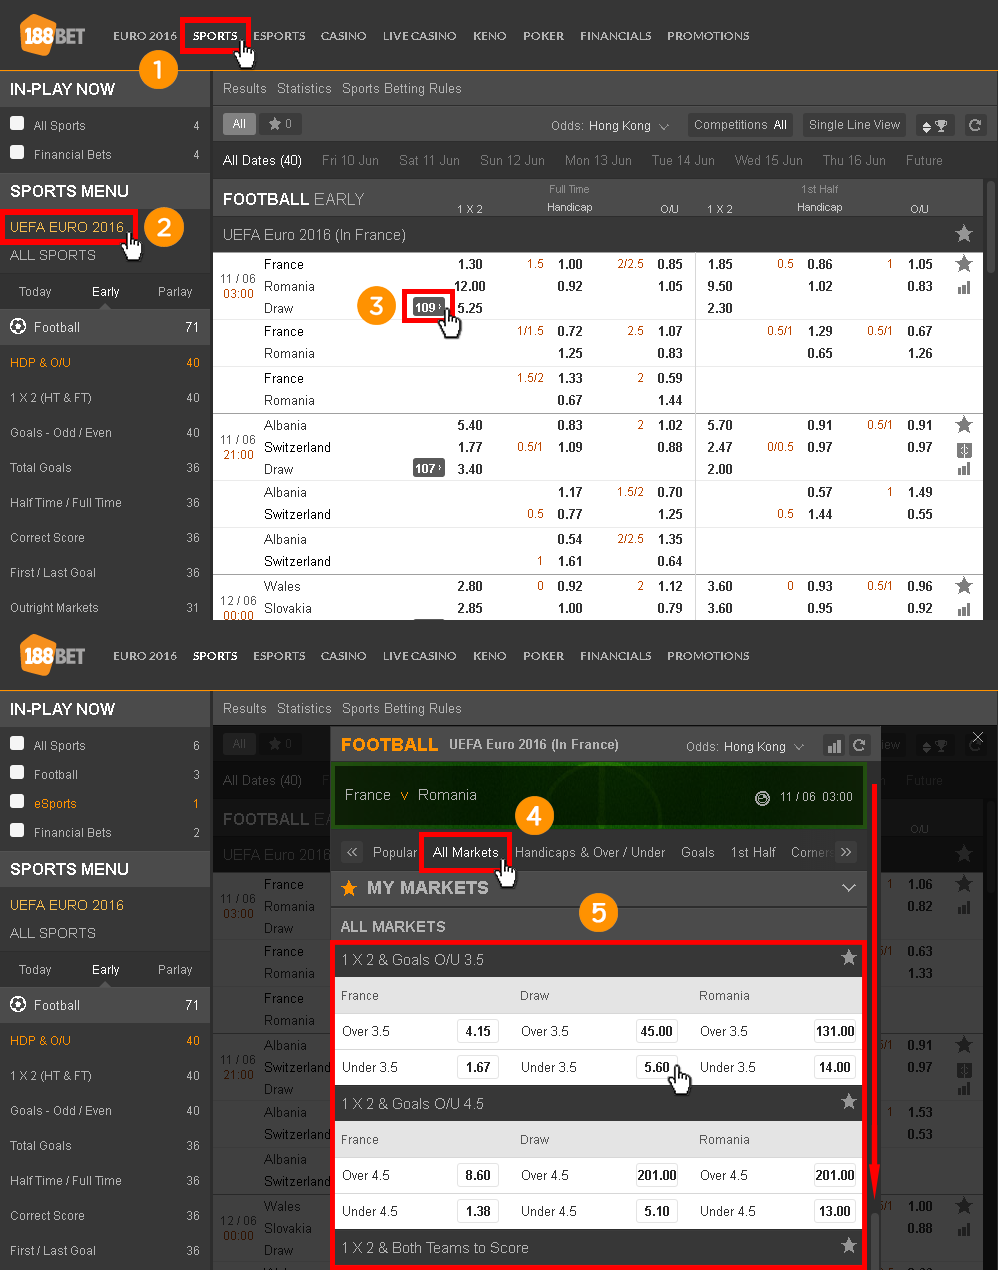Switch to the All Markets tab in the popup
Screen dimensions: 998x1270
(465, 852)
